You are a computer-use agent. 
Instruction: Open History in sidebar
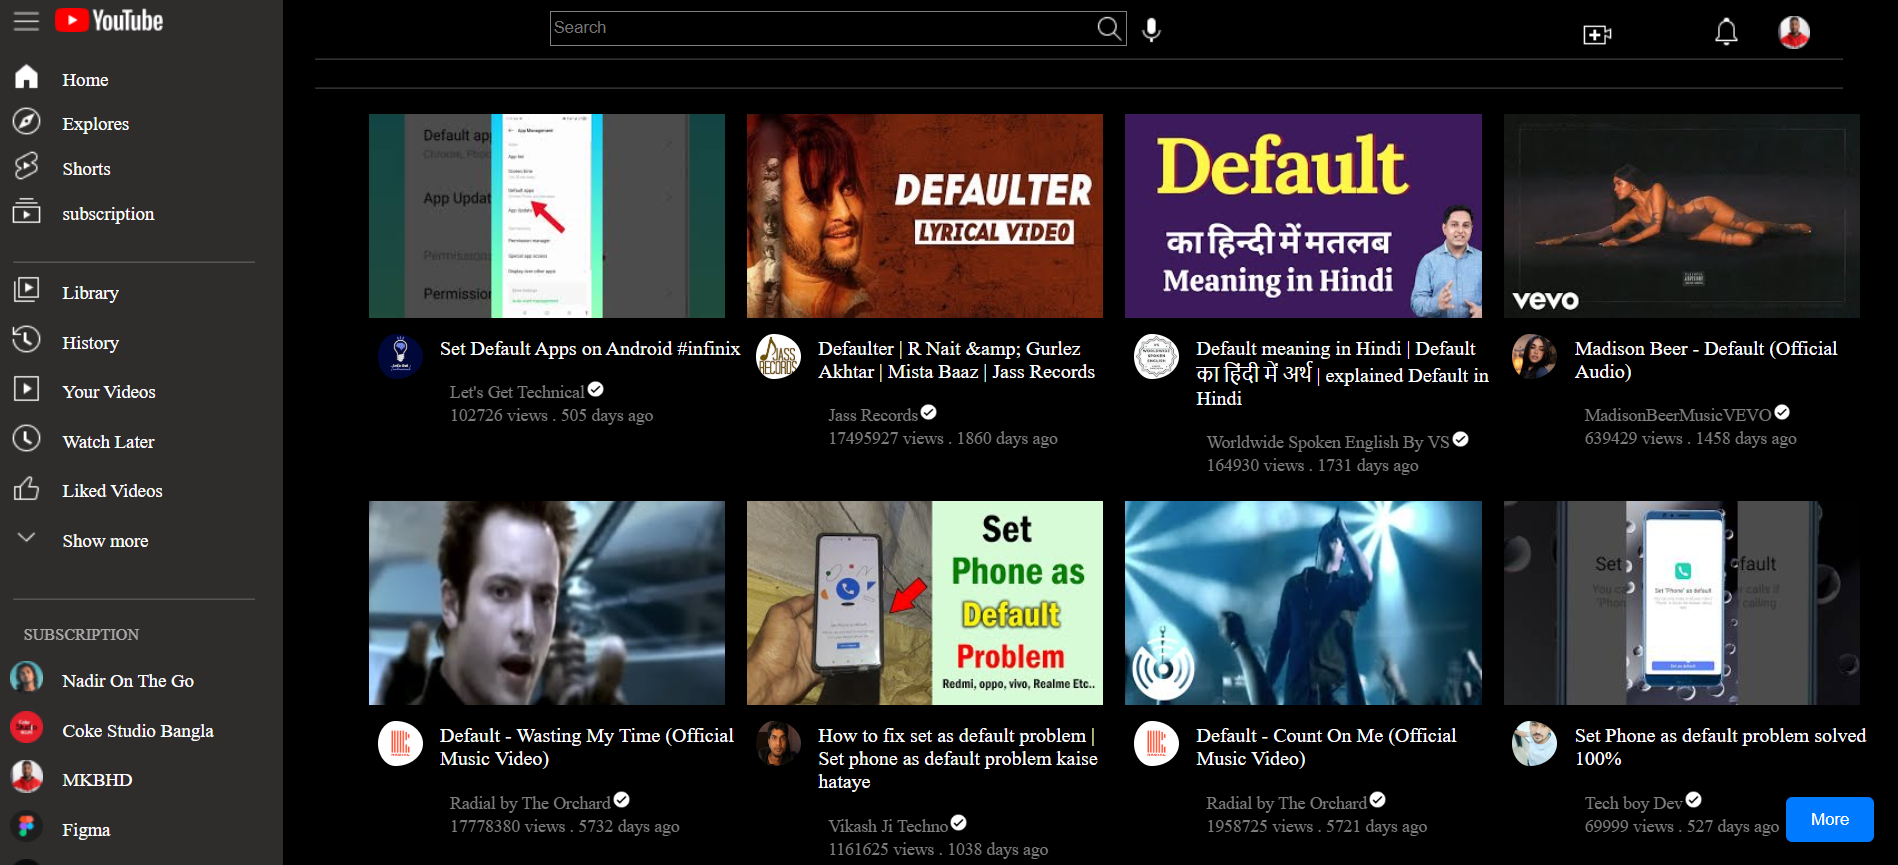90,343
